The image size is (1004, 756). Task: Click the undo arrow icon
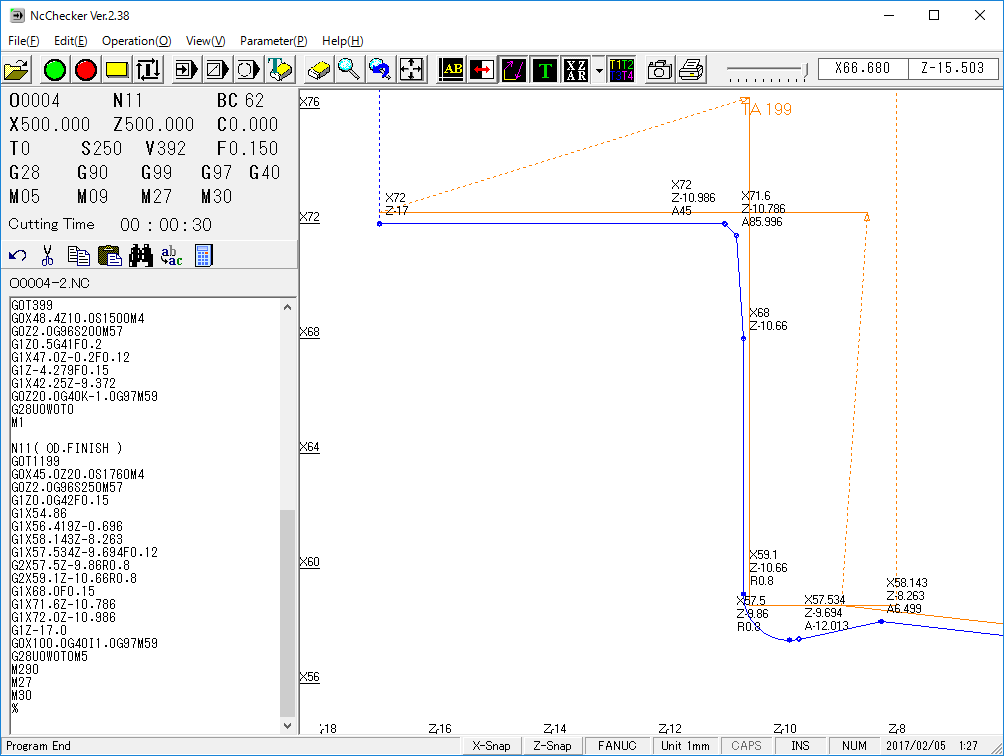(x=18, y=256)
